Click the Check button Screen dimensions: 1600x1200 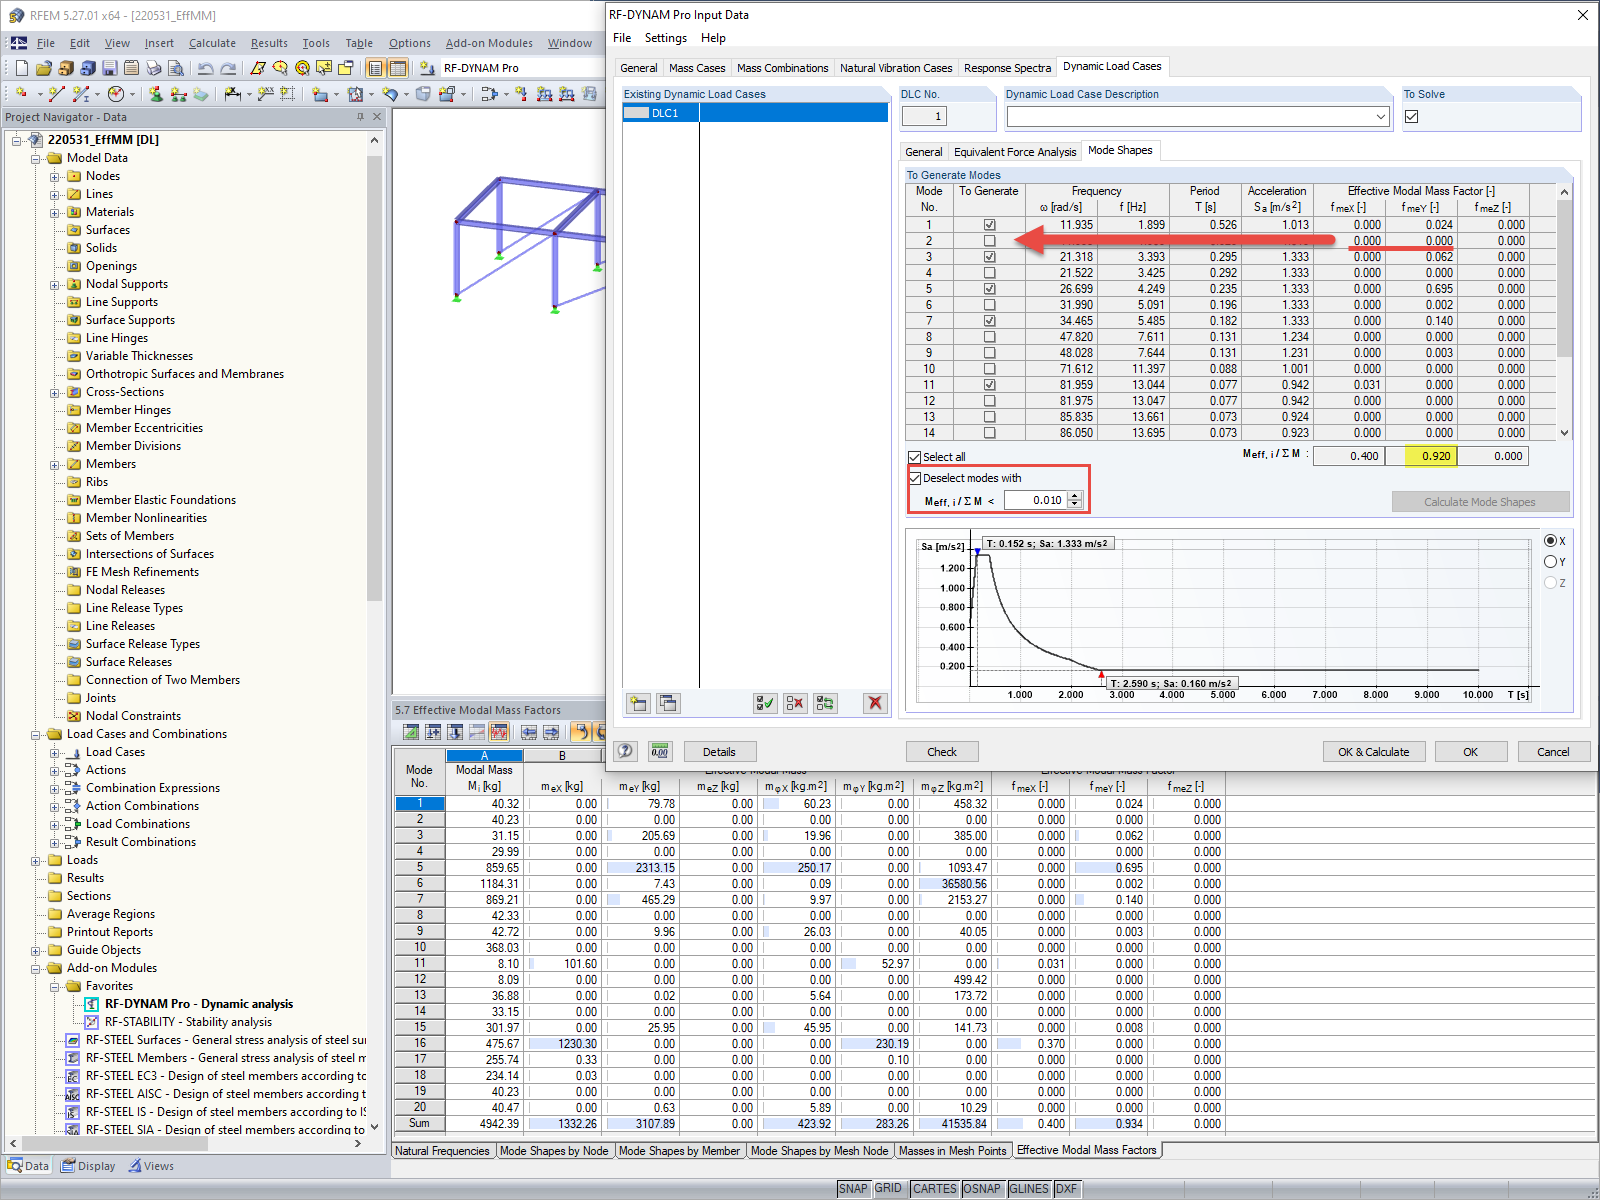[942, 752]
